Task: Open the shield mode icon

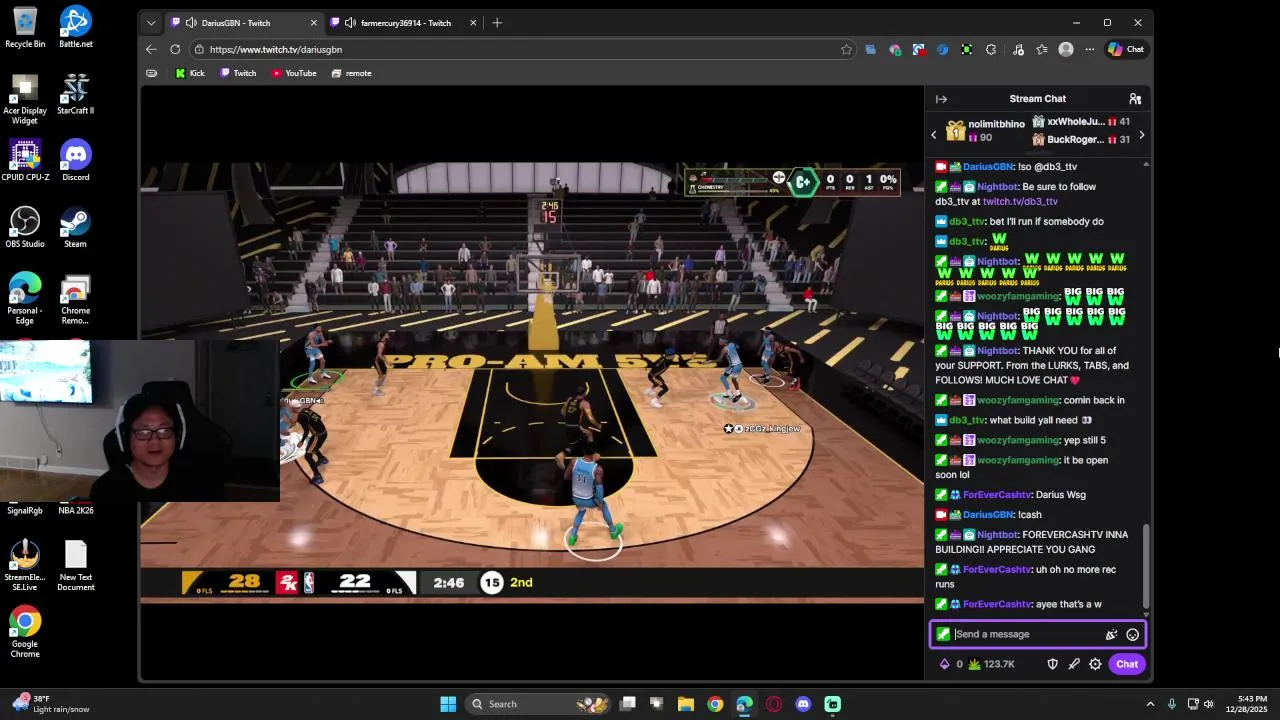Action: point(1052,664)
